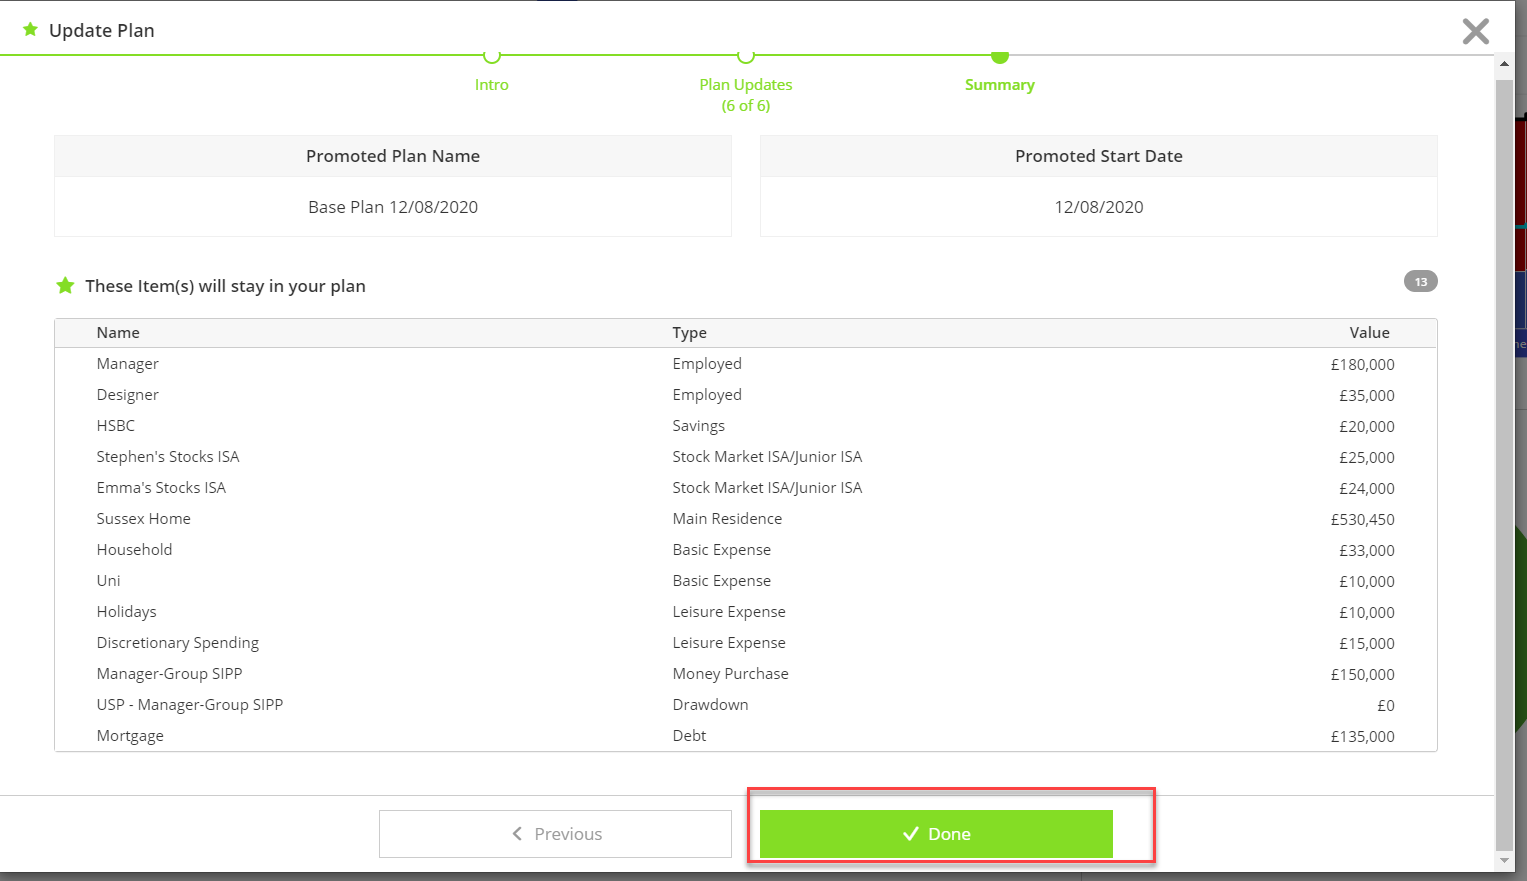Click the grey "13" item count badge
The height and width of the screenshot is (881, 1527).
tap(1420, 281)
